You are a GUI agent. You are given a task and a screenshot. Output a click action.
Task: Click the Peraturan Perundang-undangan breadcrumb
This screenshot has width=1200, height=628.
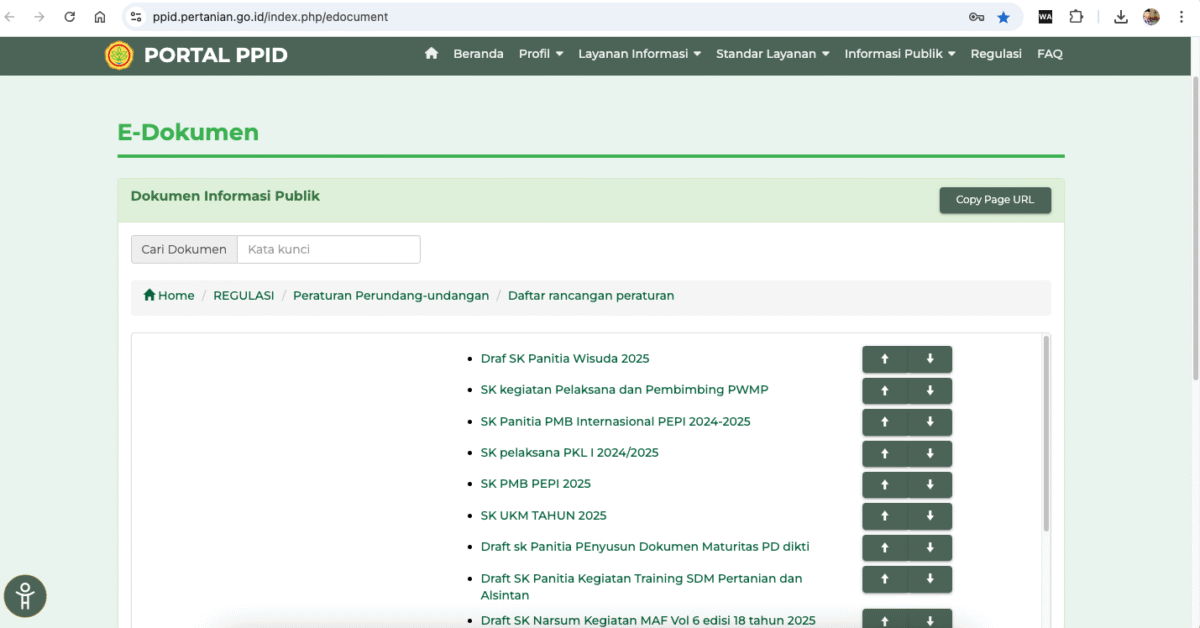(391, 296)
